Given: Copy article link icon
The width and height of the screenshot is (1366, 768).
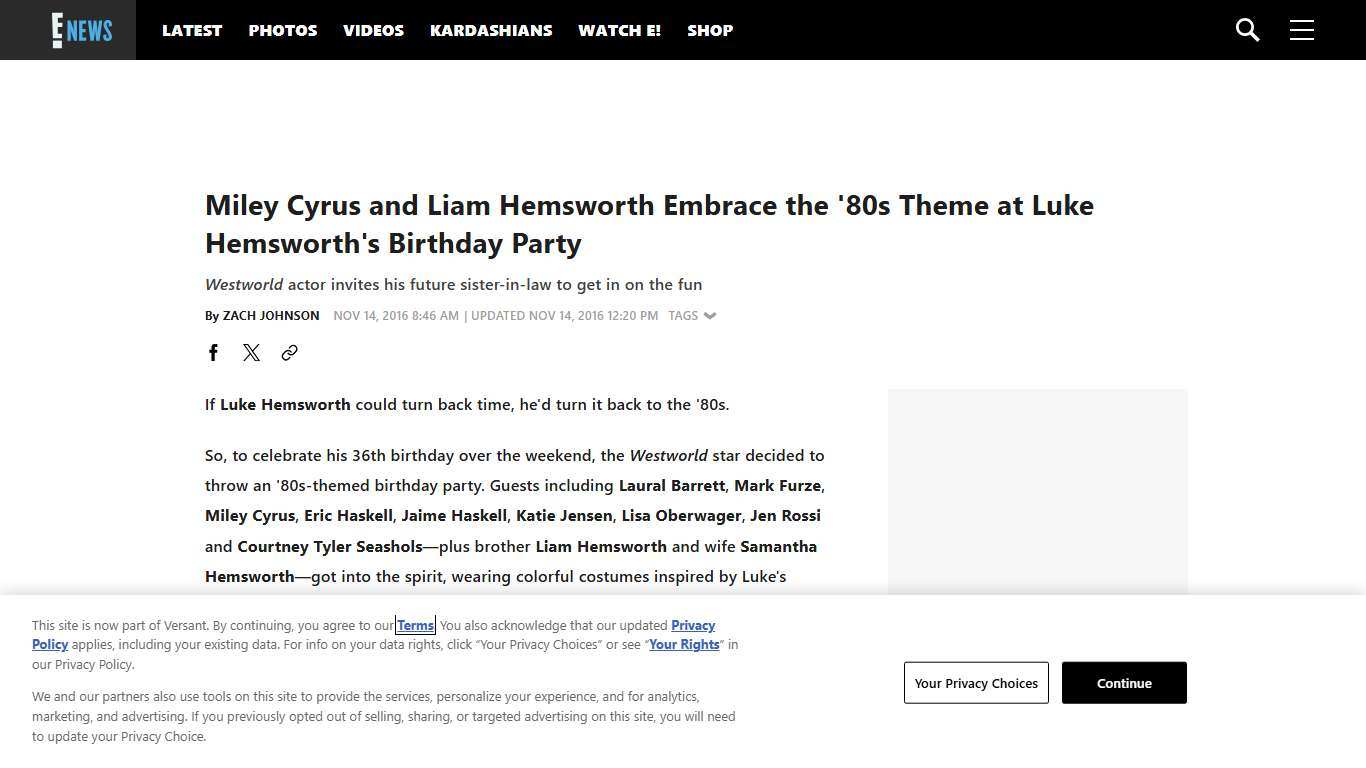Looking at the screenshot, I should click(289, 352).
